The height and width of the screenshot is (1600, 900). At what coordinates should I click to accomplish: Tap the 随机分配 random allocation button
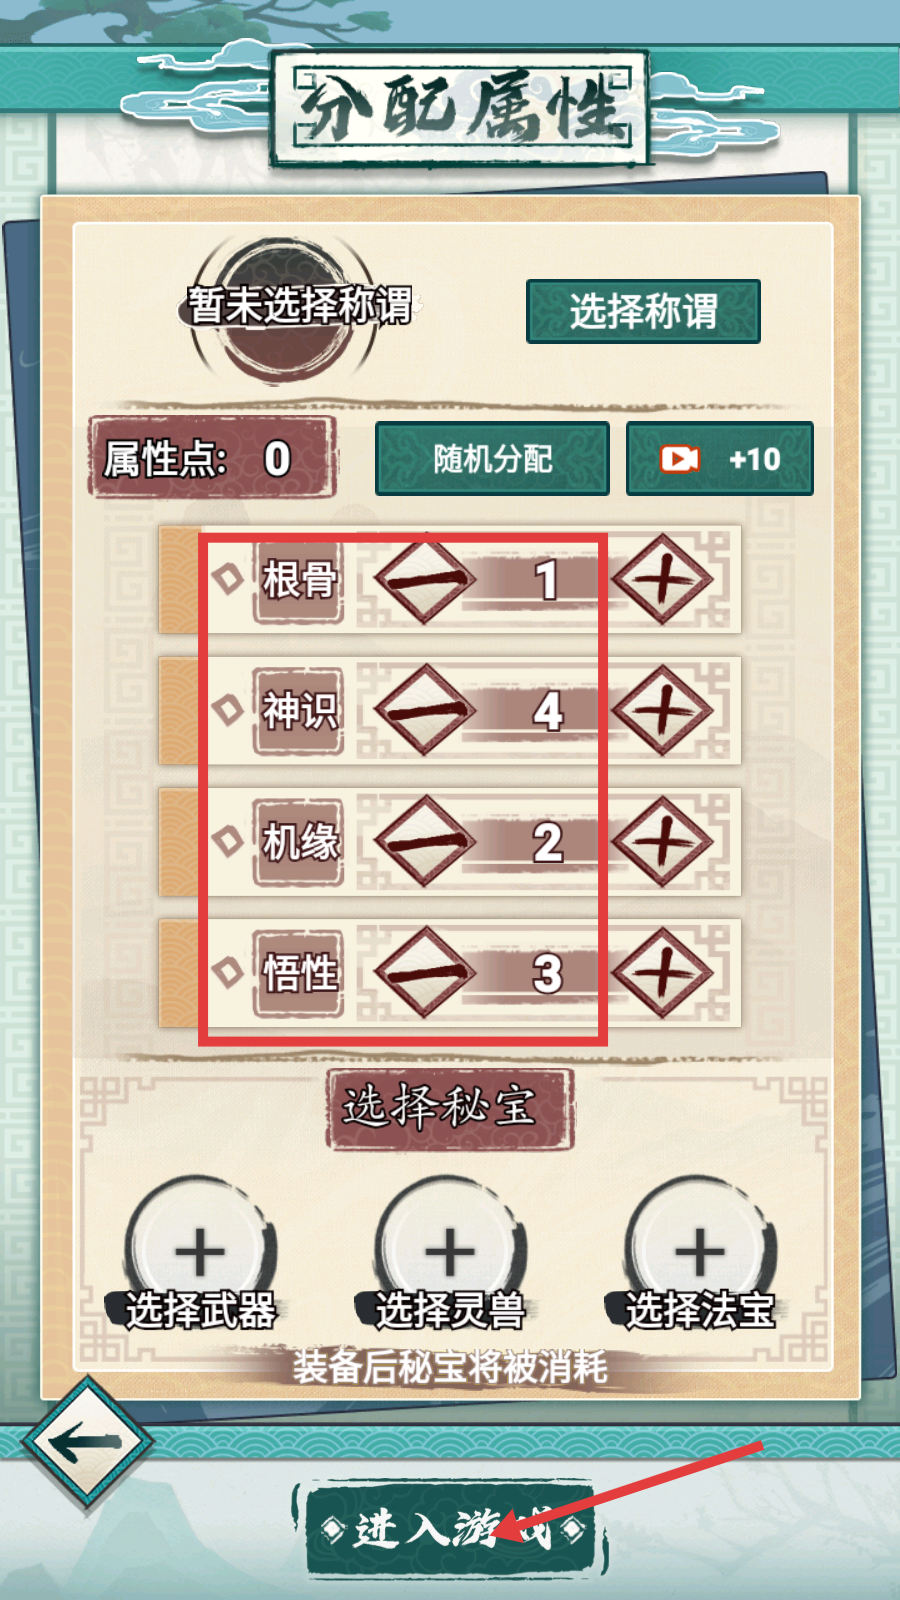pos(492,459)
